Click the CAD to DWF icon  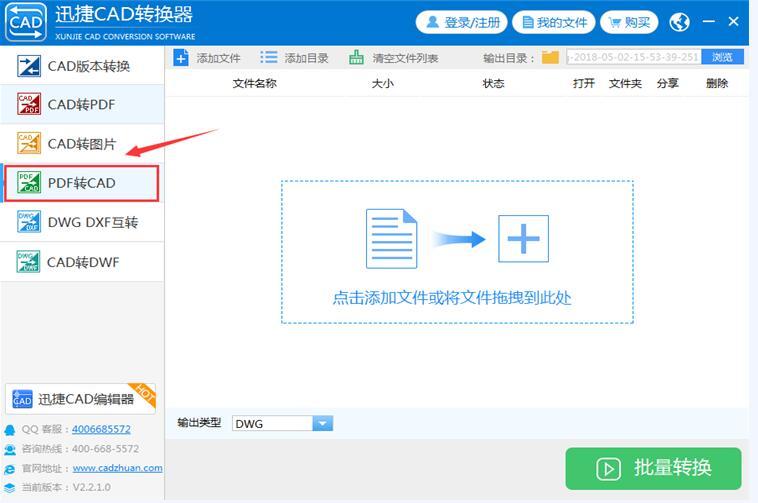[29, 261]
